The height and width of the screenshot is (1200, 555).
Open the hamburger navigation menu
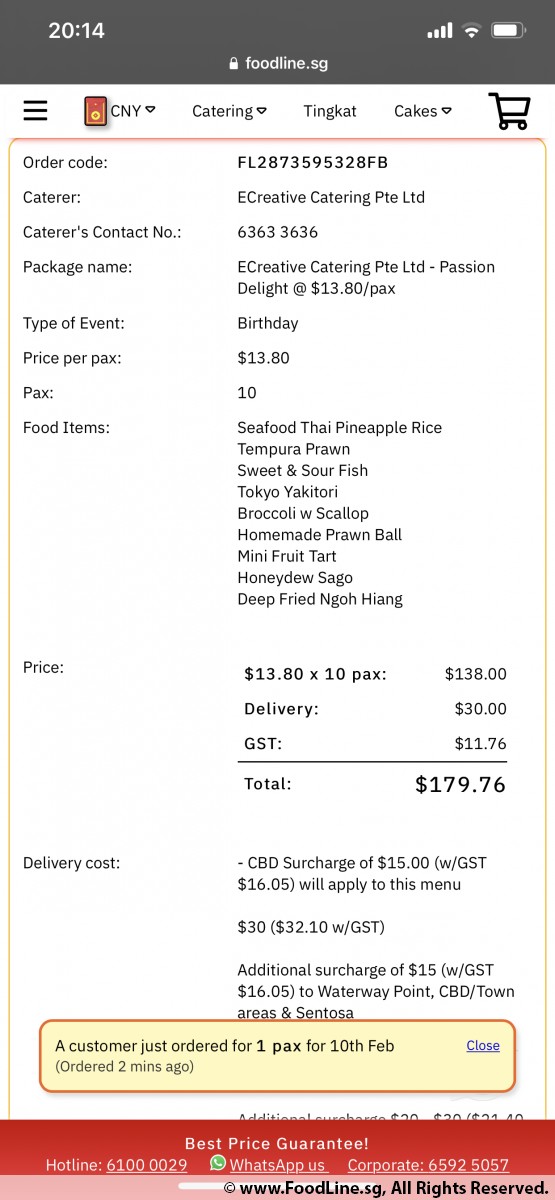coord(35,110)
